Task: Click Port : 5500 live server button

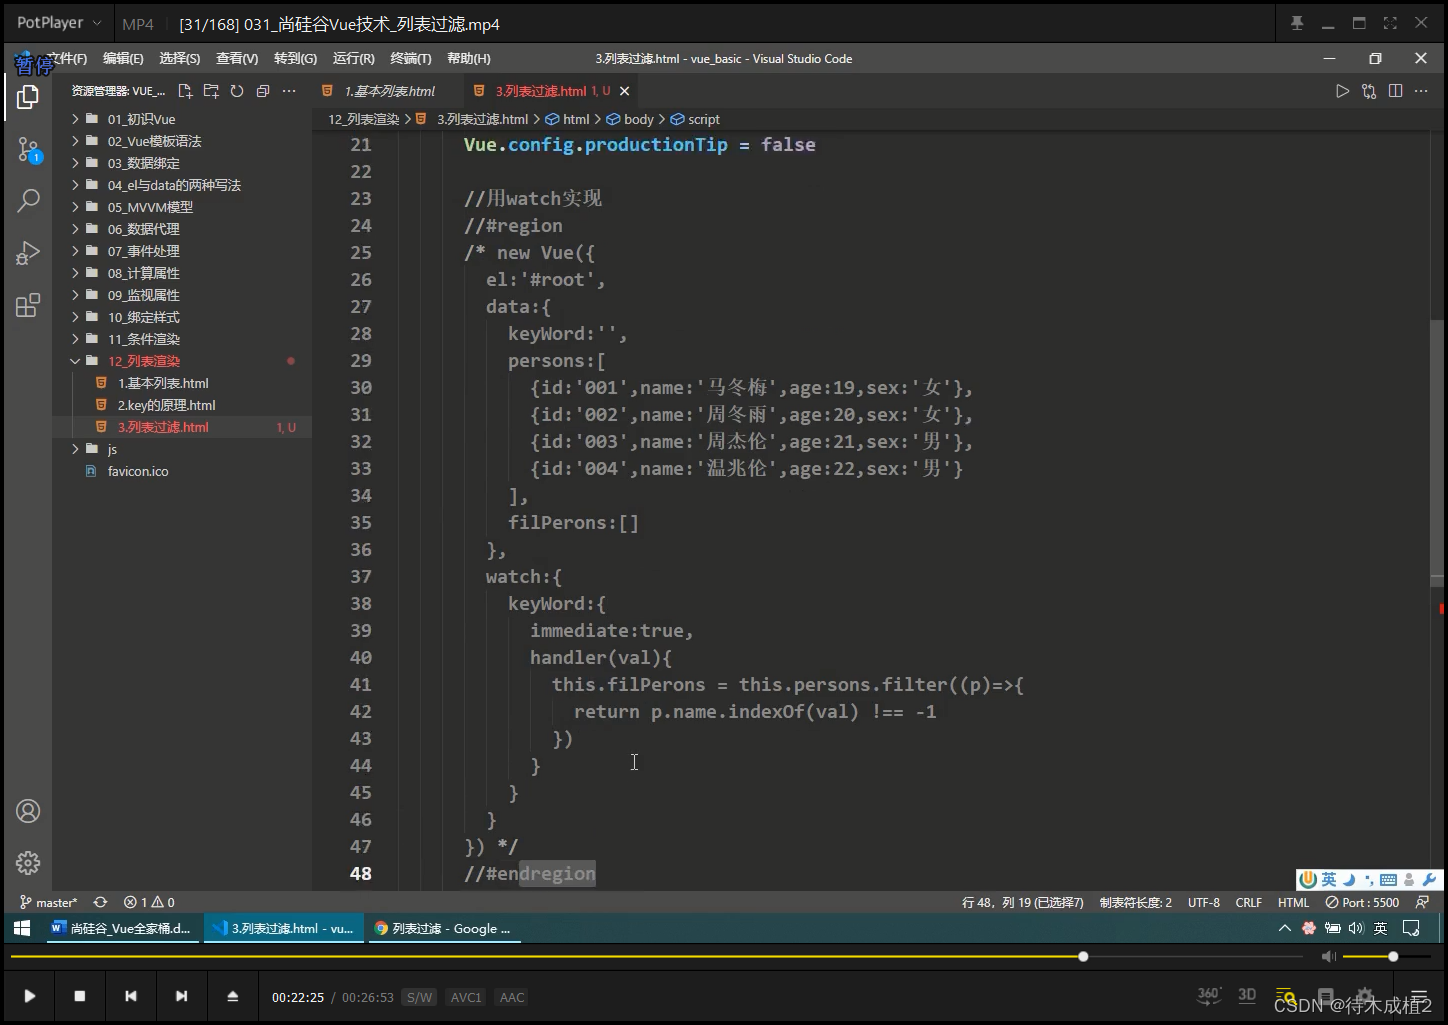Action: click(1362, 902)
